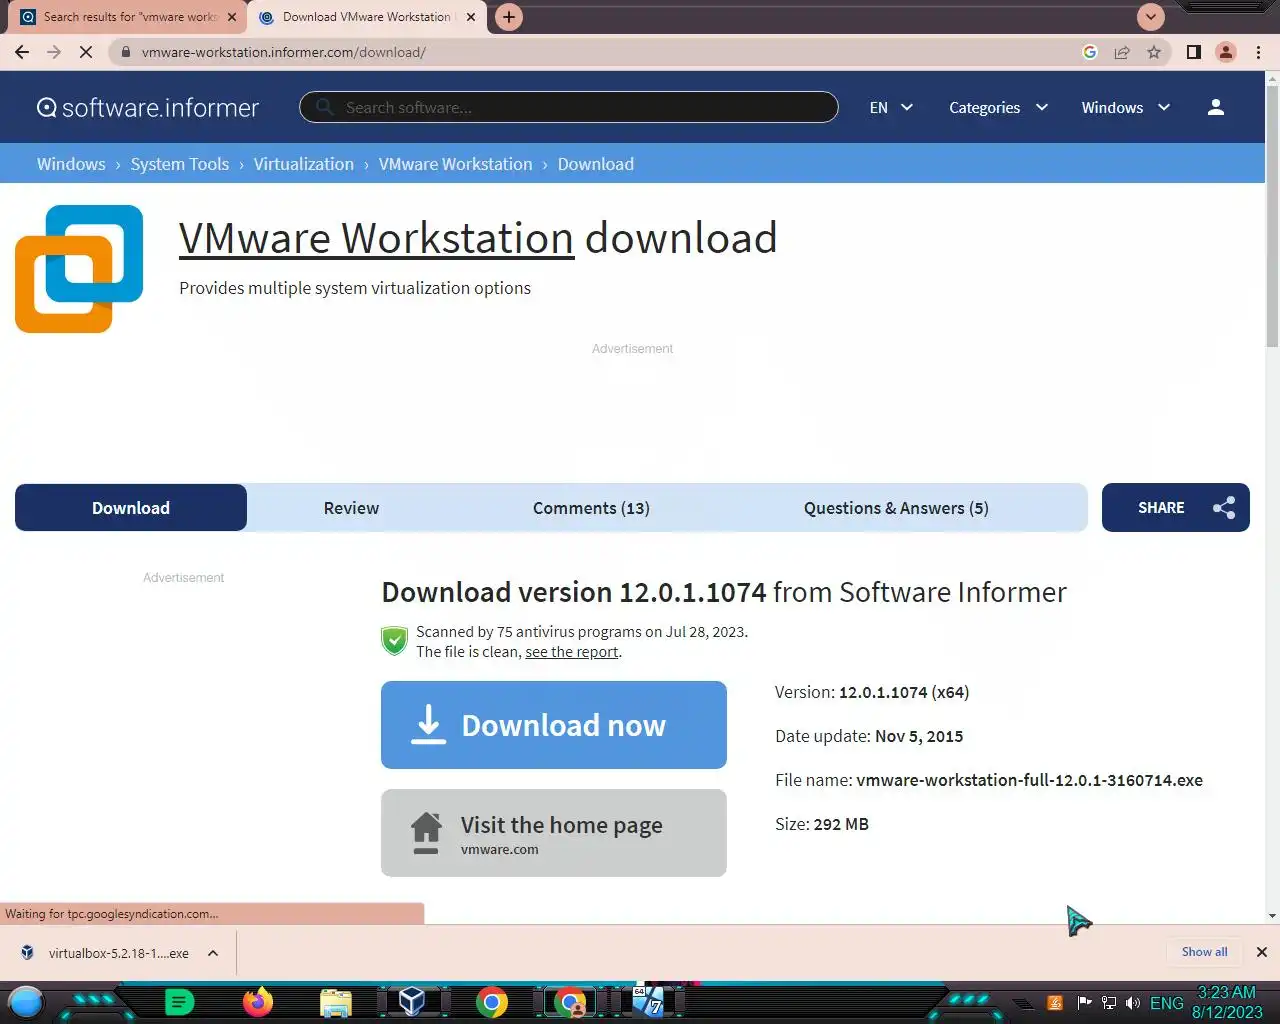This screenshot has width=1280, height=1024.
Task: Open the 64-bit Windows 7 taskbar app
Action: click(648, 1001)
